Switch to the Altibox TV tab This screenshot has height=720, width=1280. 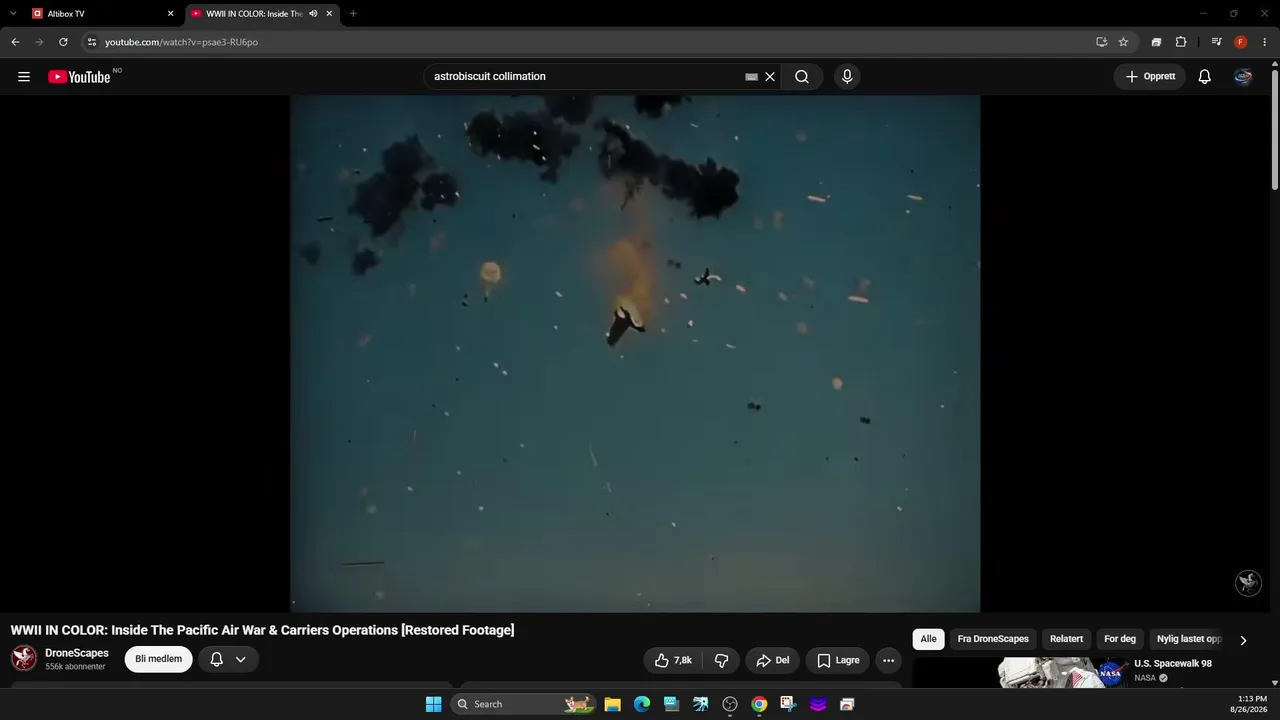(104, 14)
